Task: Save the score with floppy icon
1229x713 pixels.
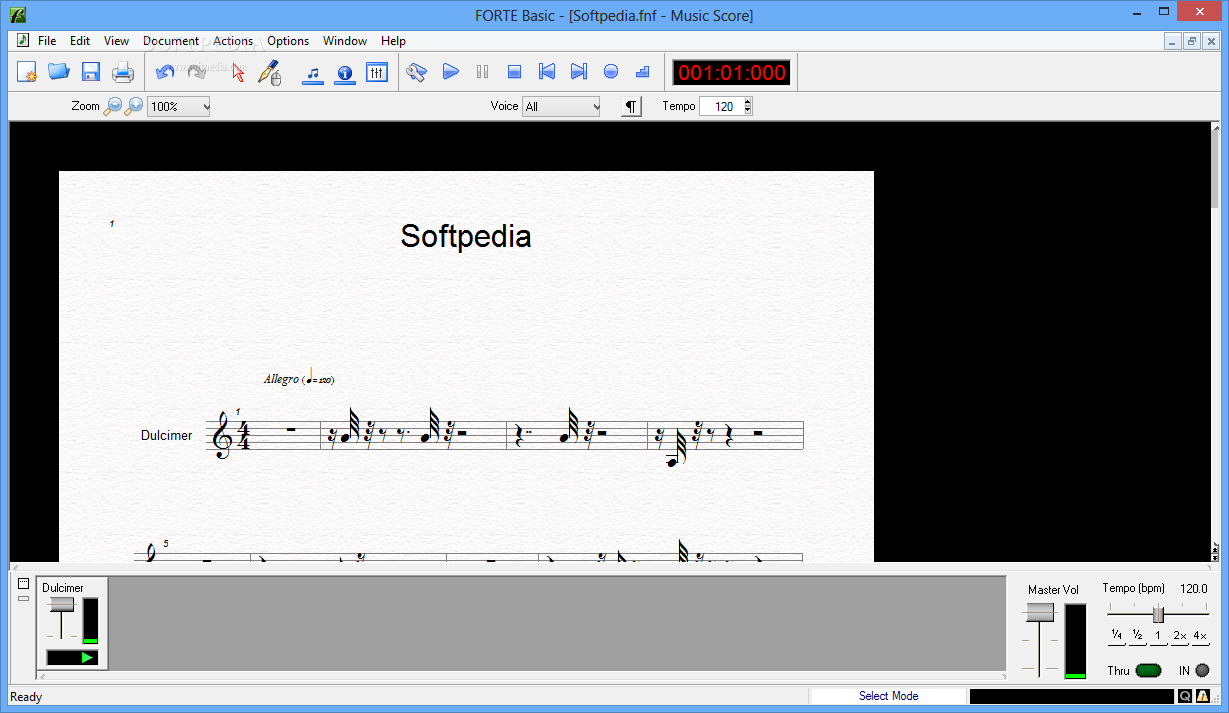Action: [91, 72]
